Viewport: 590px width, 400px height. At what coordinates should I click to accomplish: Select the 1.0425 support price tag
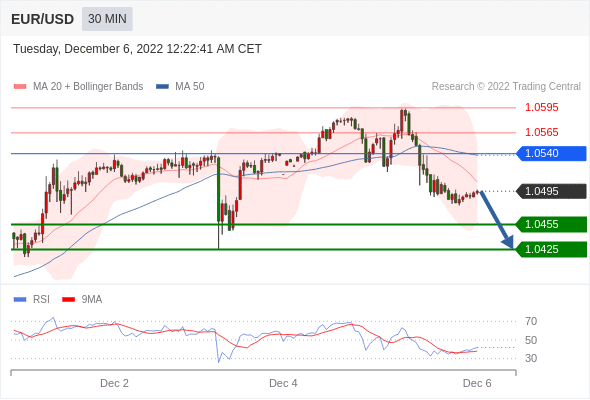(551, 249)
